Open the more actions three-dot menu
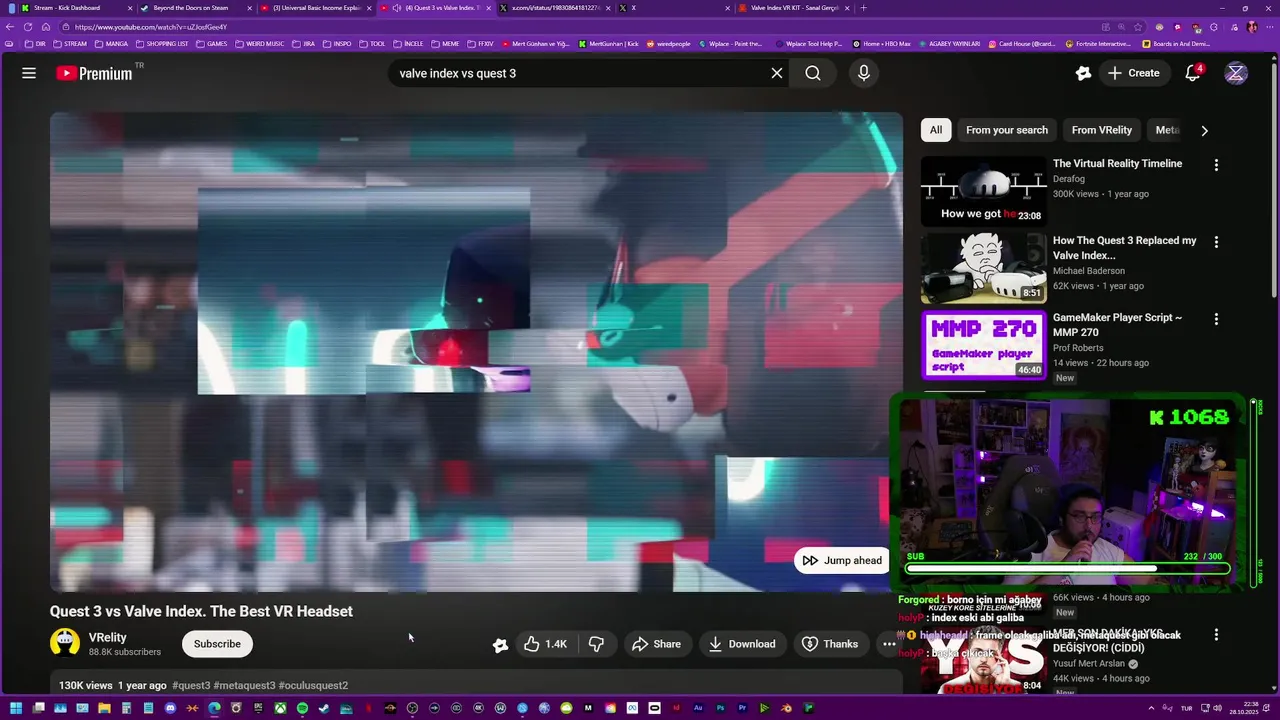Viewport: 1280px width, 720px height. [889, 644]
